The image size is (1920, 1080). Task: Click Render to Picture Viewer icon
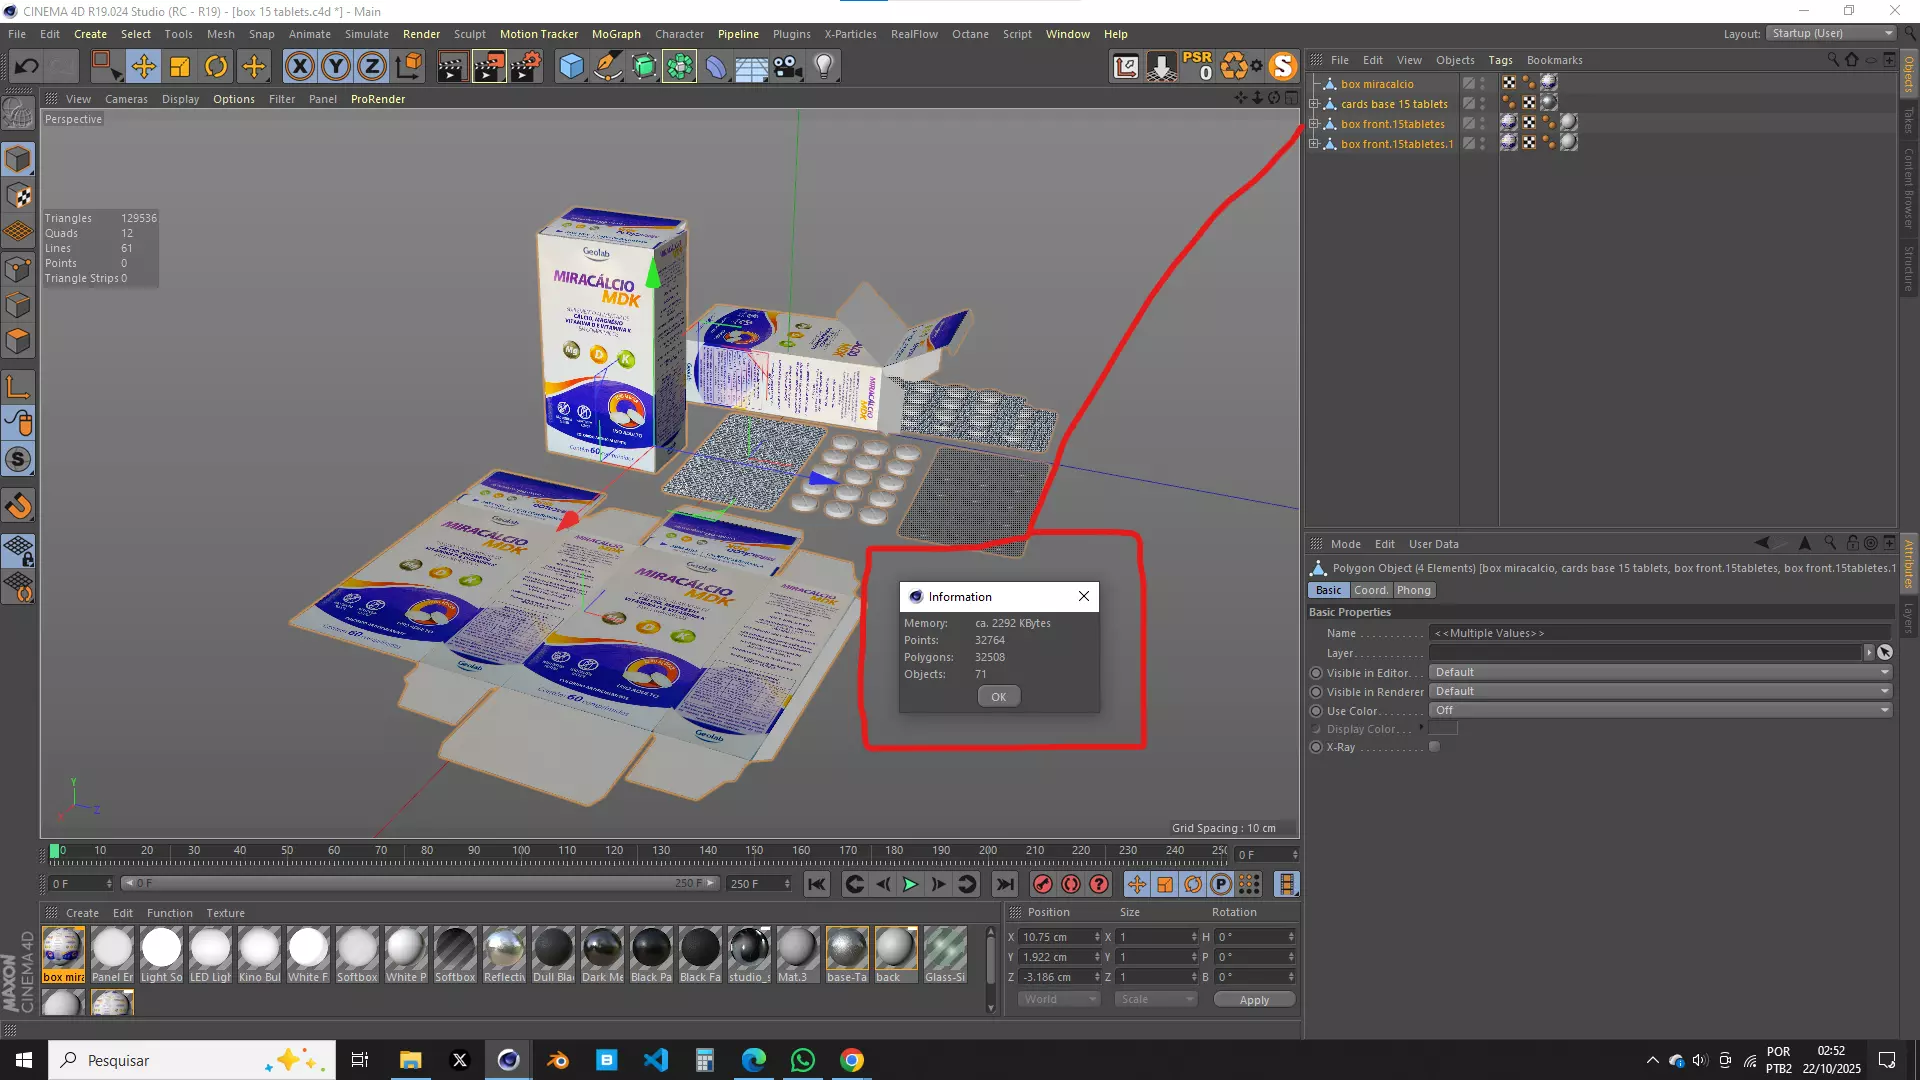[488, 67]
